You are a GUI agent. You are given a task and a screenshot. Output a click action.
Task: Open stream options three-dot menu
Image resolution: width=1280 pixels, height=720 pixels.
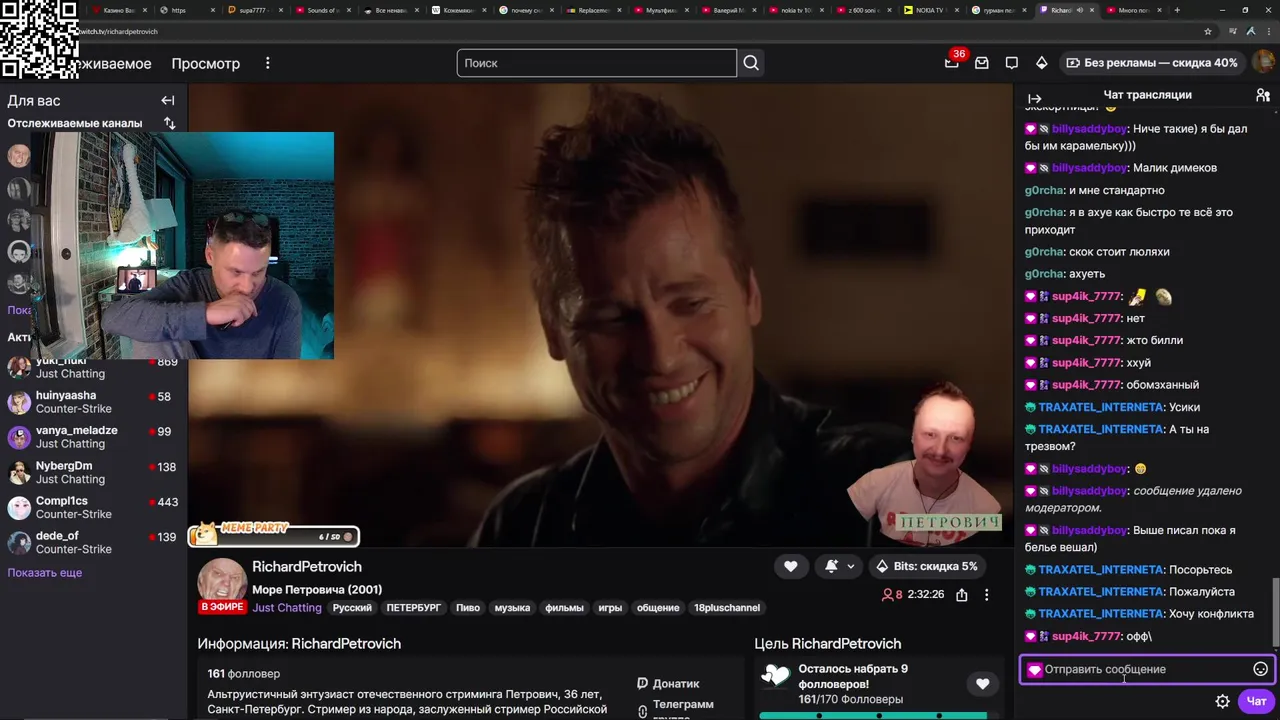[x=986, y=594]
